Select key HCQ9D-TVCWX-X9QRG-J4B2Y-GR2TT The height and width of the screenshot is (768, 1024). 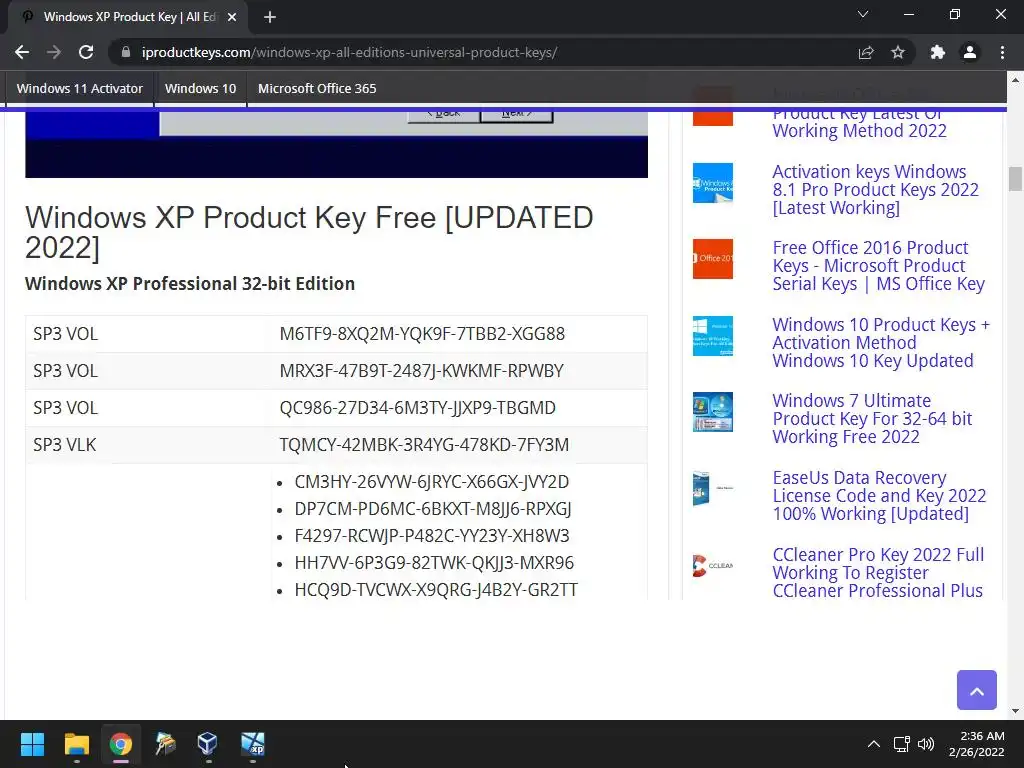coord(436,590)
